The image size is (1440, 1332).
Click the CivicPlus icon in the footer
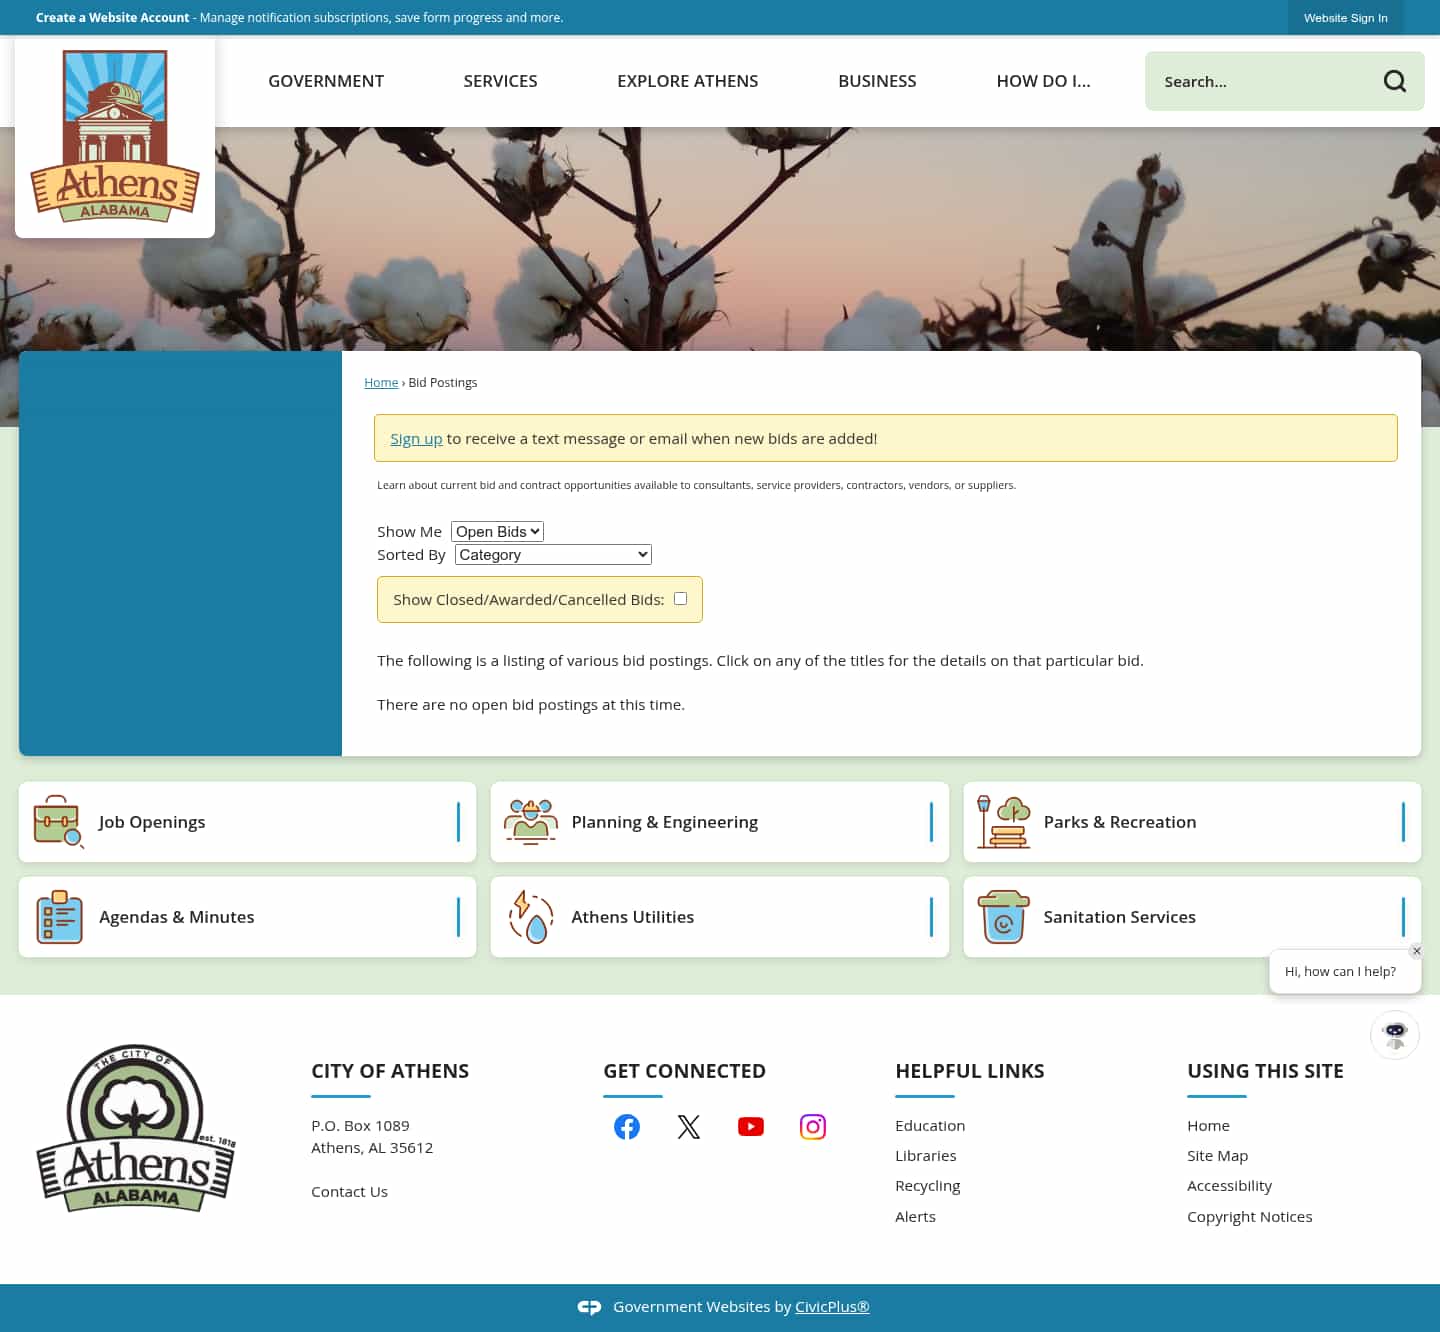click(590, 1306)
